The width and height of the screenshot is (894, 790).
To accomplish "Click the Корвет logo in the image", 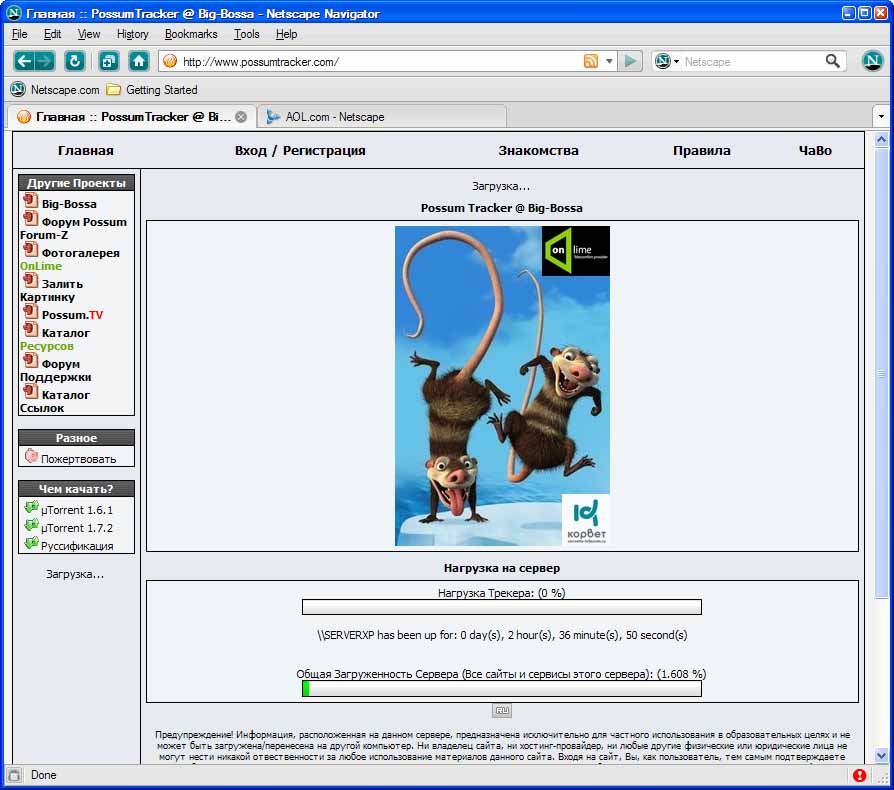I will [x=586, y=520].
